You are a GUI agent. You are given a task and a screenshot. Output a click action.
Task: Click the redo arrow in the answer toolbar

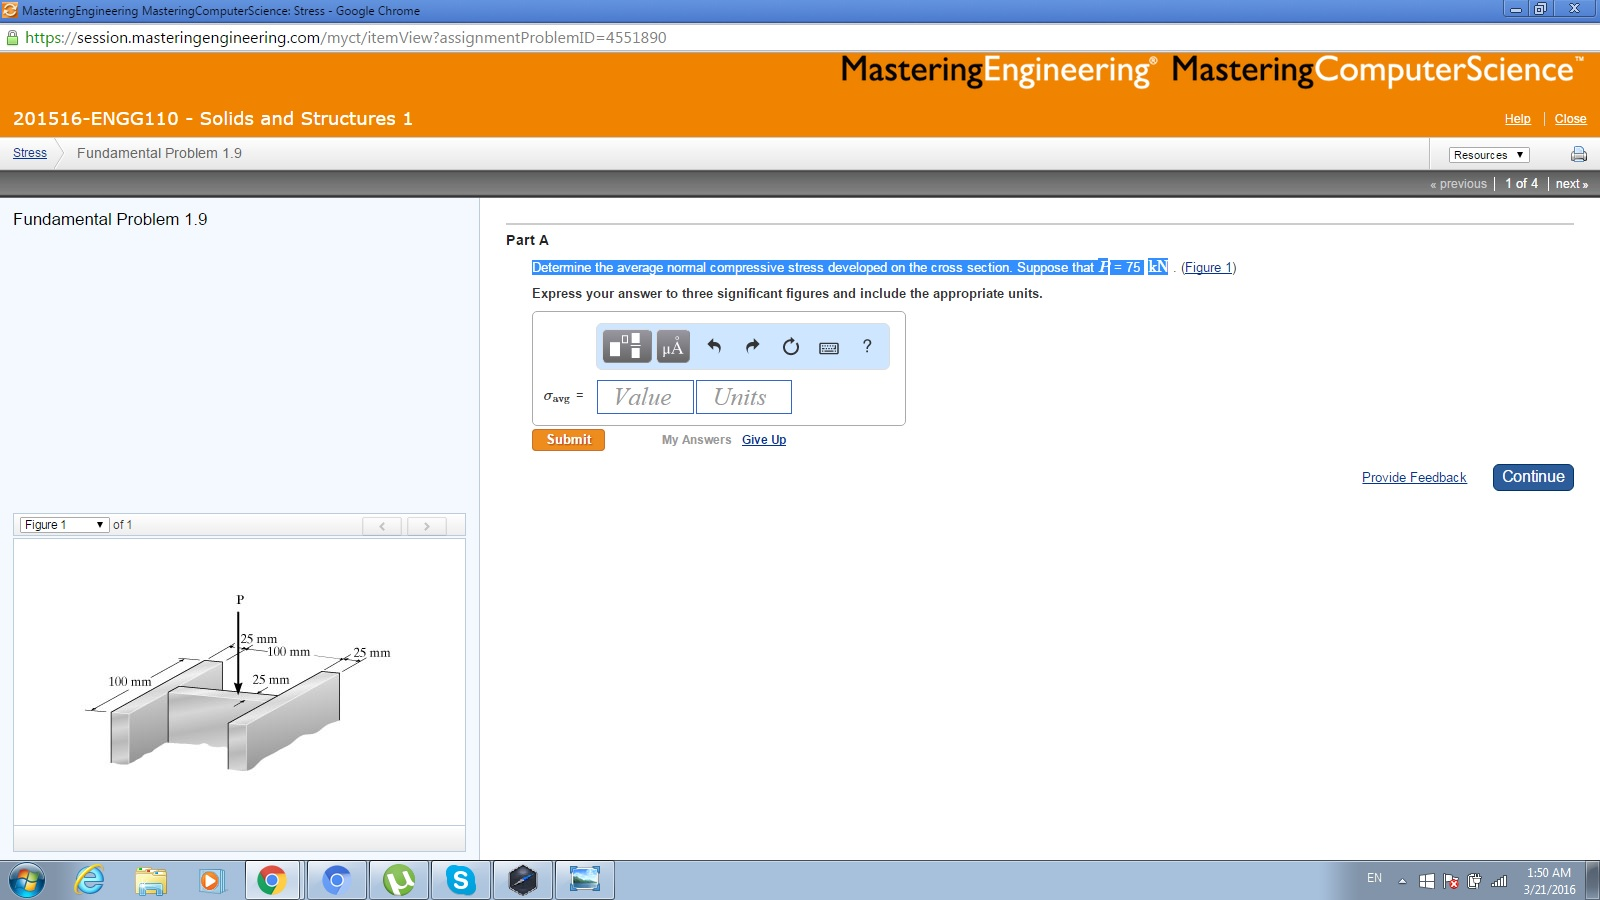point(752,346)
